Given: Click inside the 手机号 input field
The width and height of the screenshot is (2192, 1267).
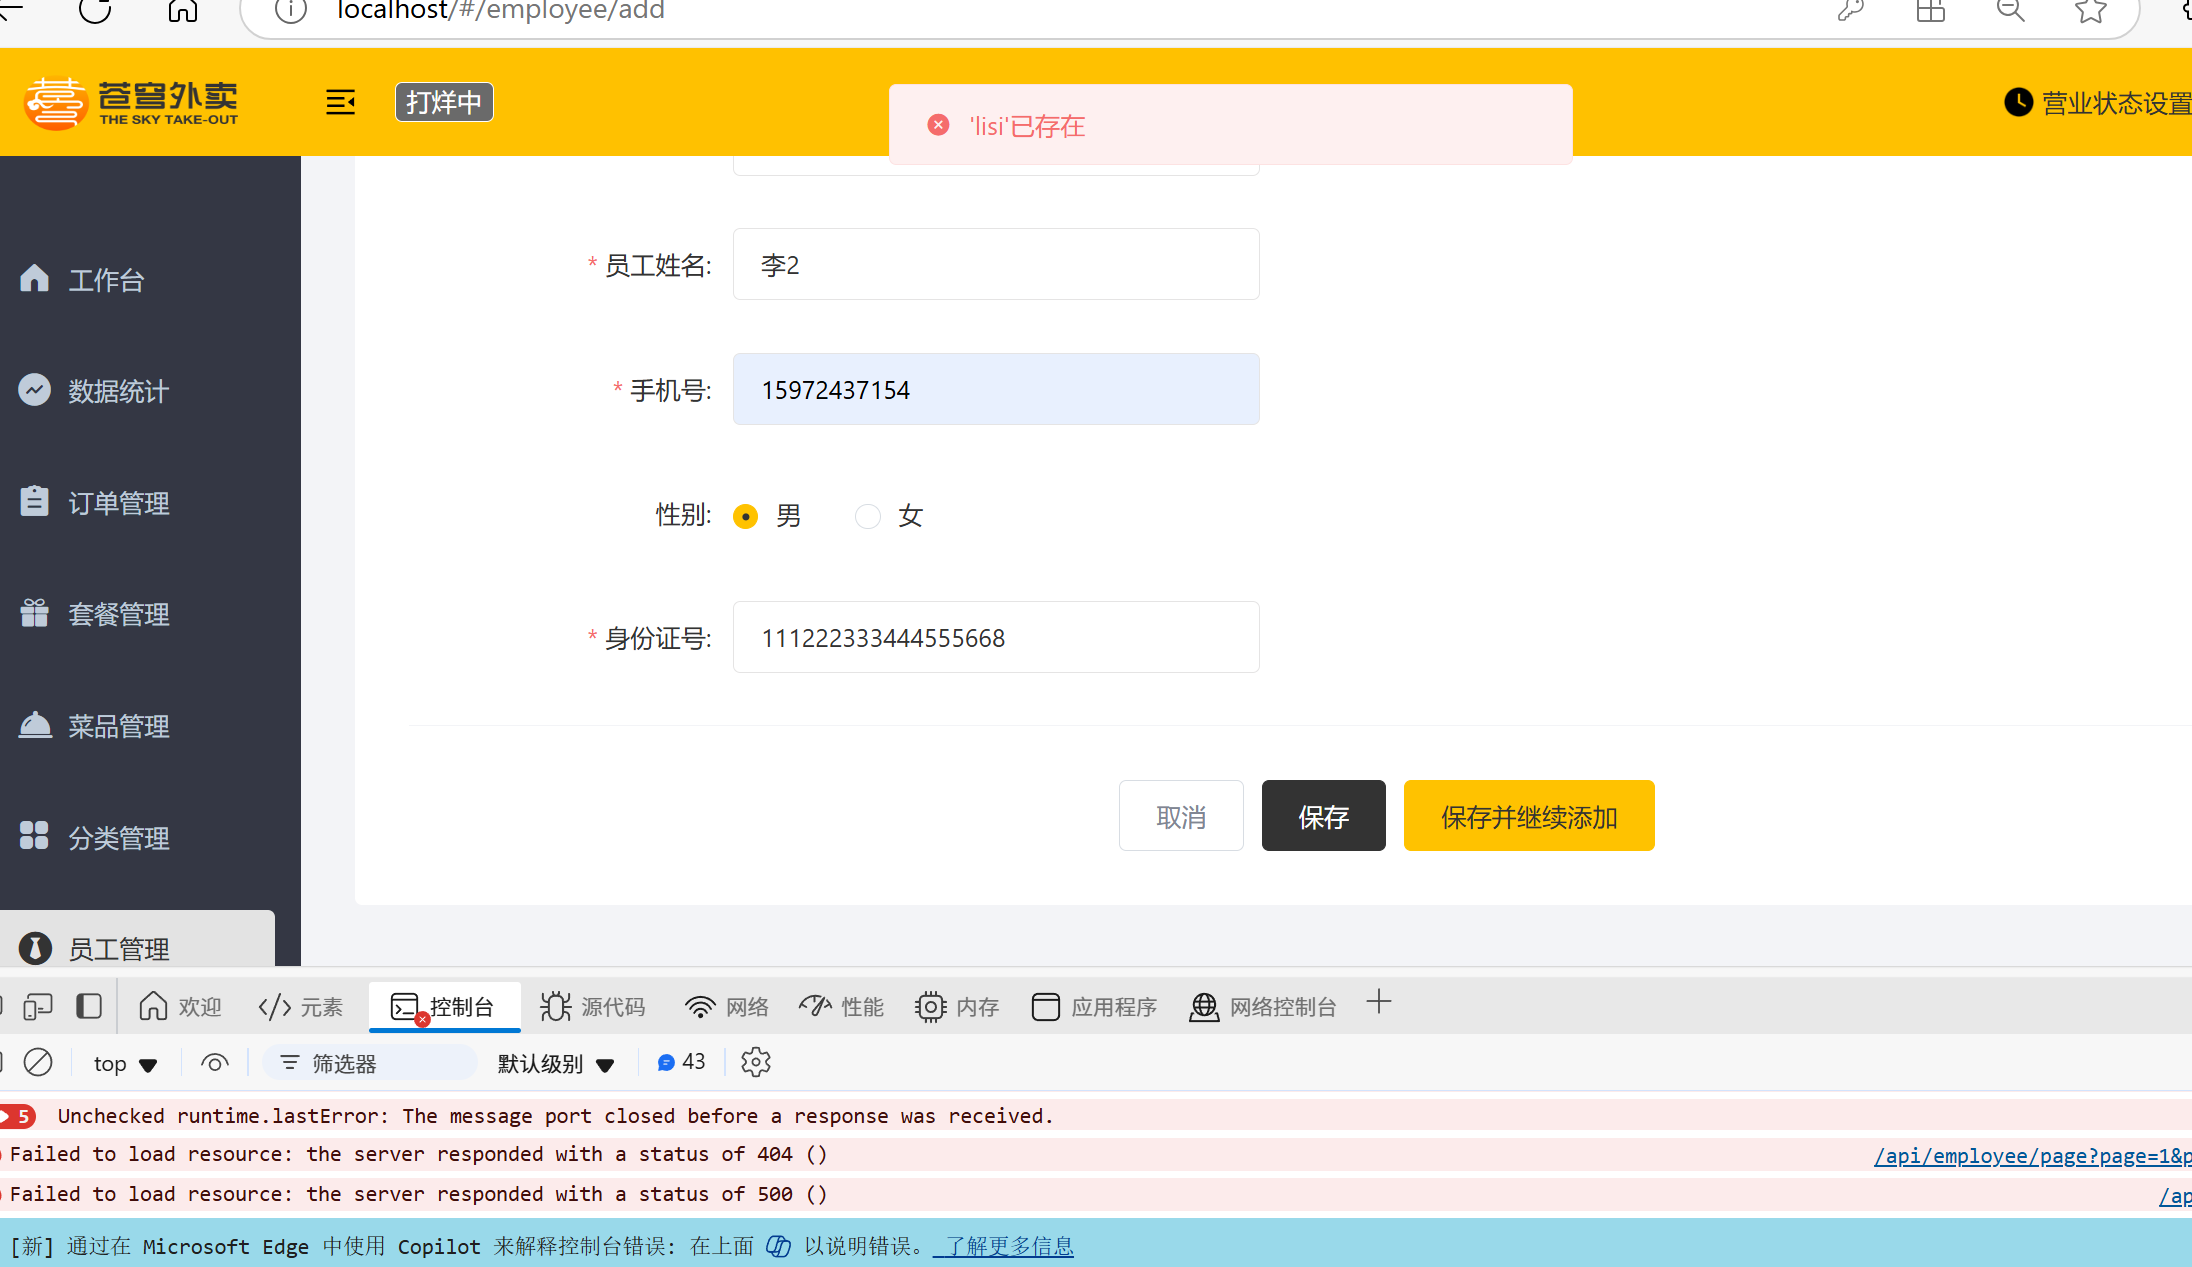Looking at the screenshot, I should pyautogui.click(x=995, y=389).
